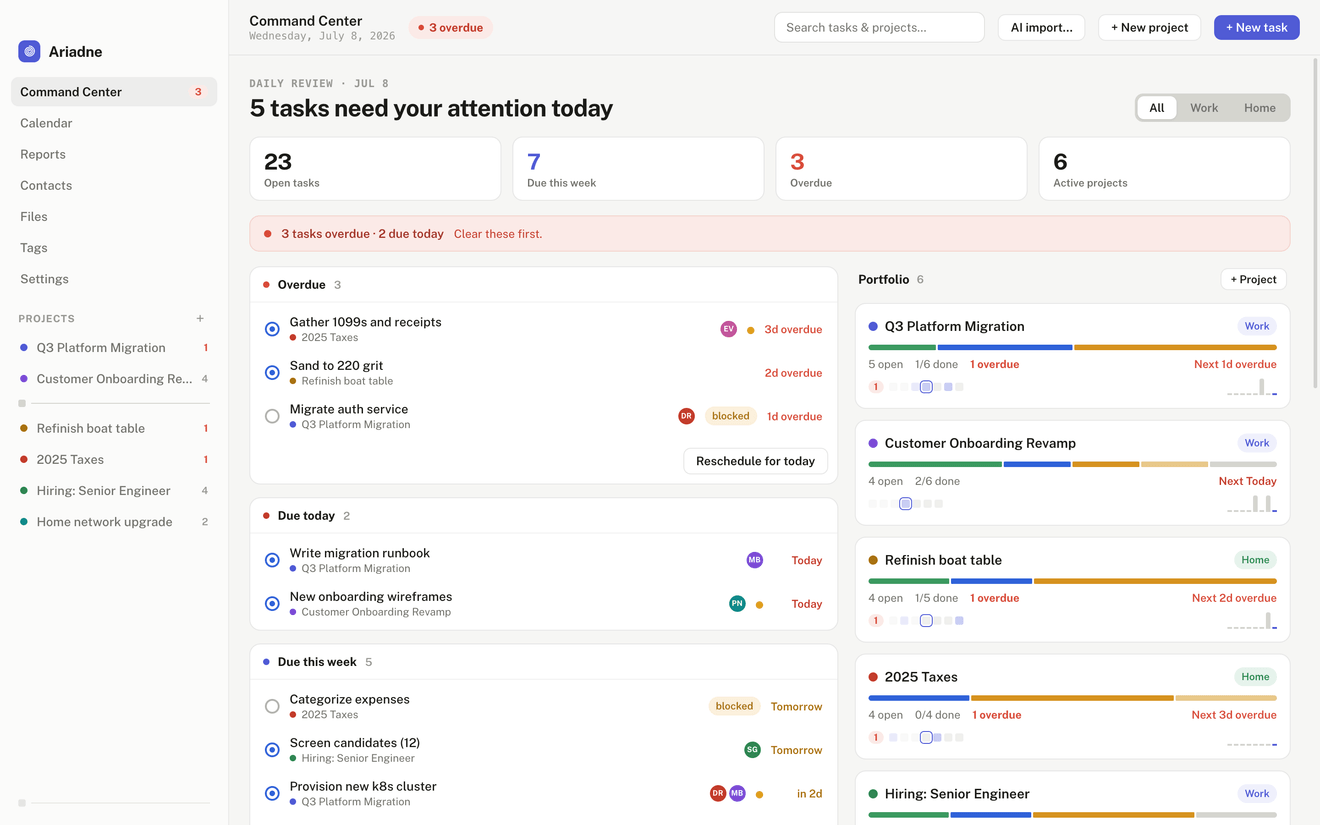Mark Gather 1099s and receipts complete
This screenshot has width=1320, height=825.
[272, 329]
